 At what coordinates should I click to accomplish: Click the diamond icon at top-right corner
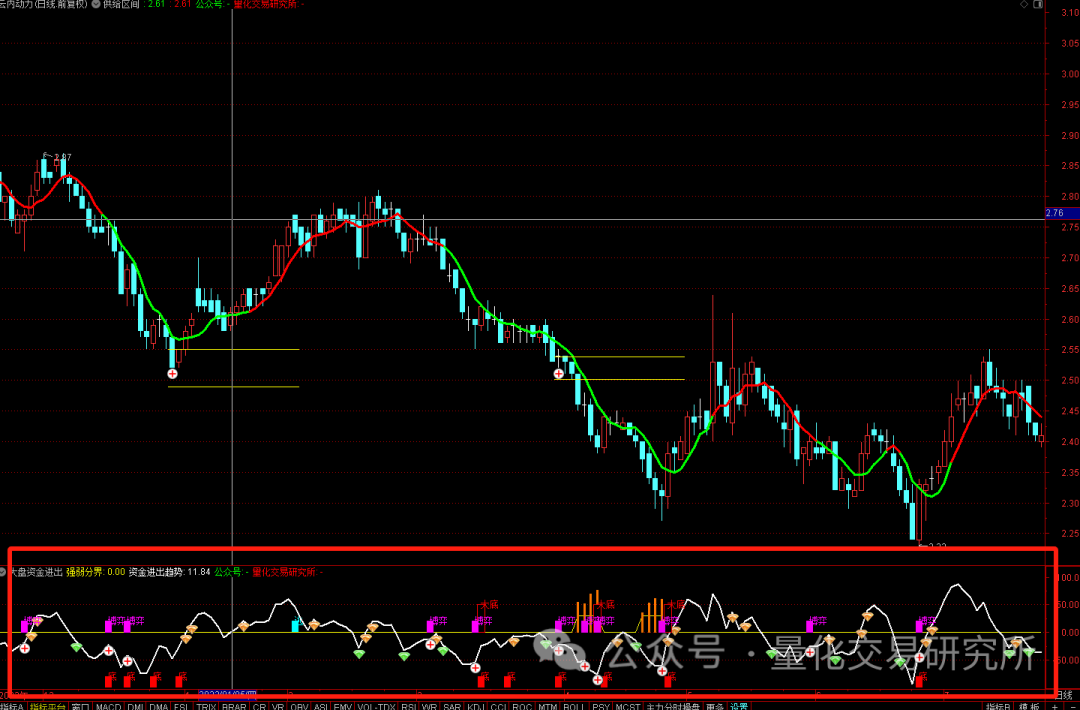point(1024,4)
